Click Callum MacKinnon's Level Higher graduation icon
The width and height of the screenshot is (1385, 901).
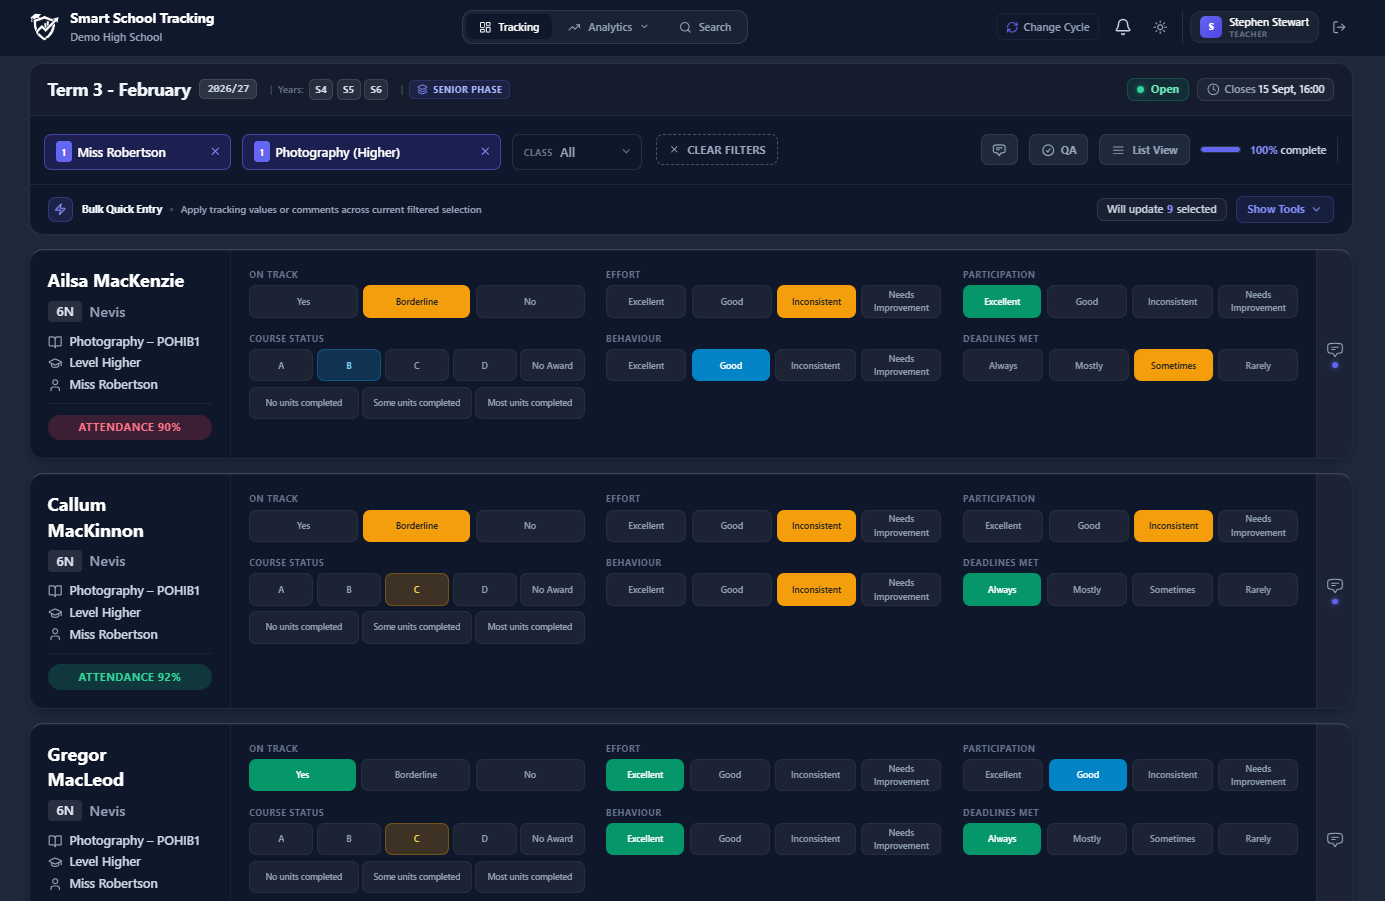(x=55, y=613)
